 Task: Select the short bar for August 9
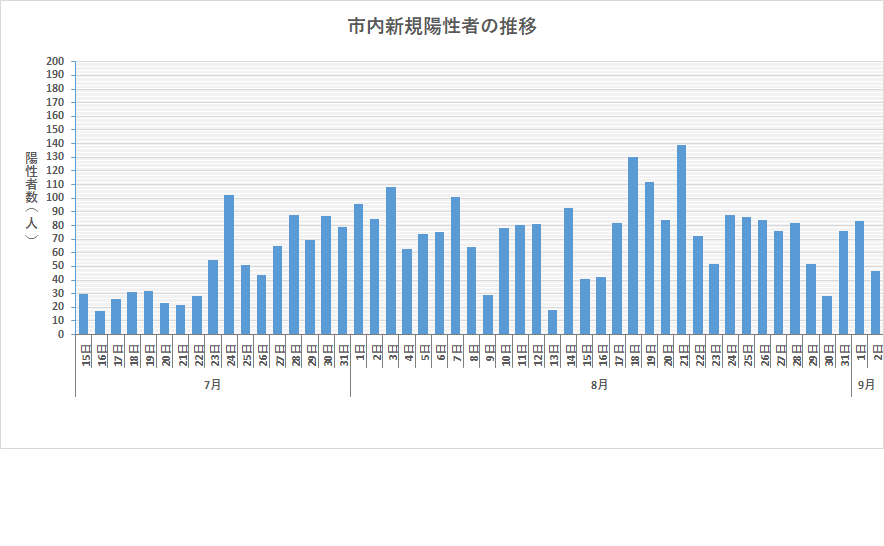[x=488, y=315]
